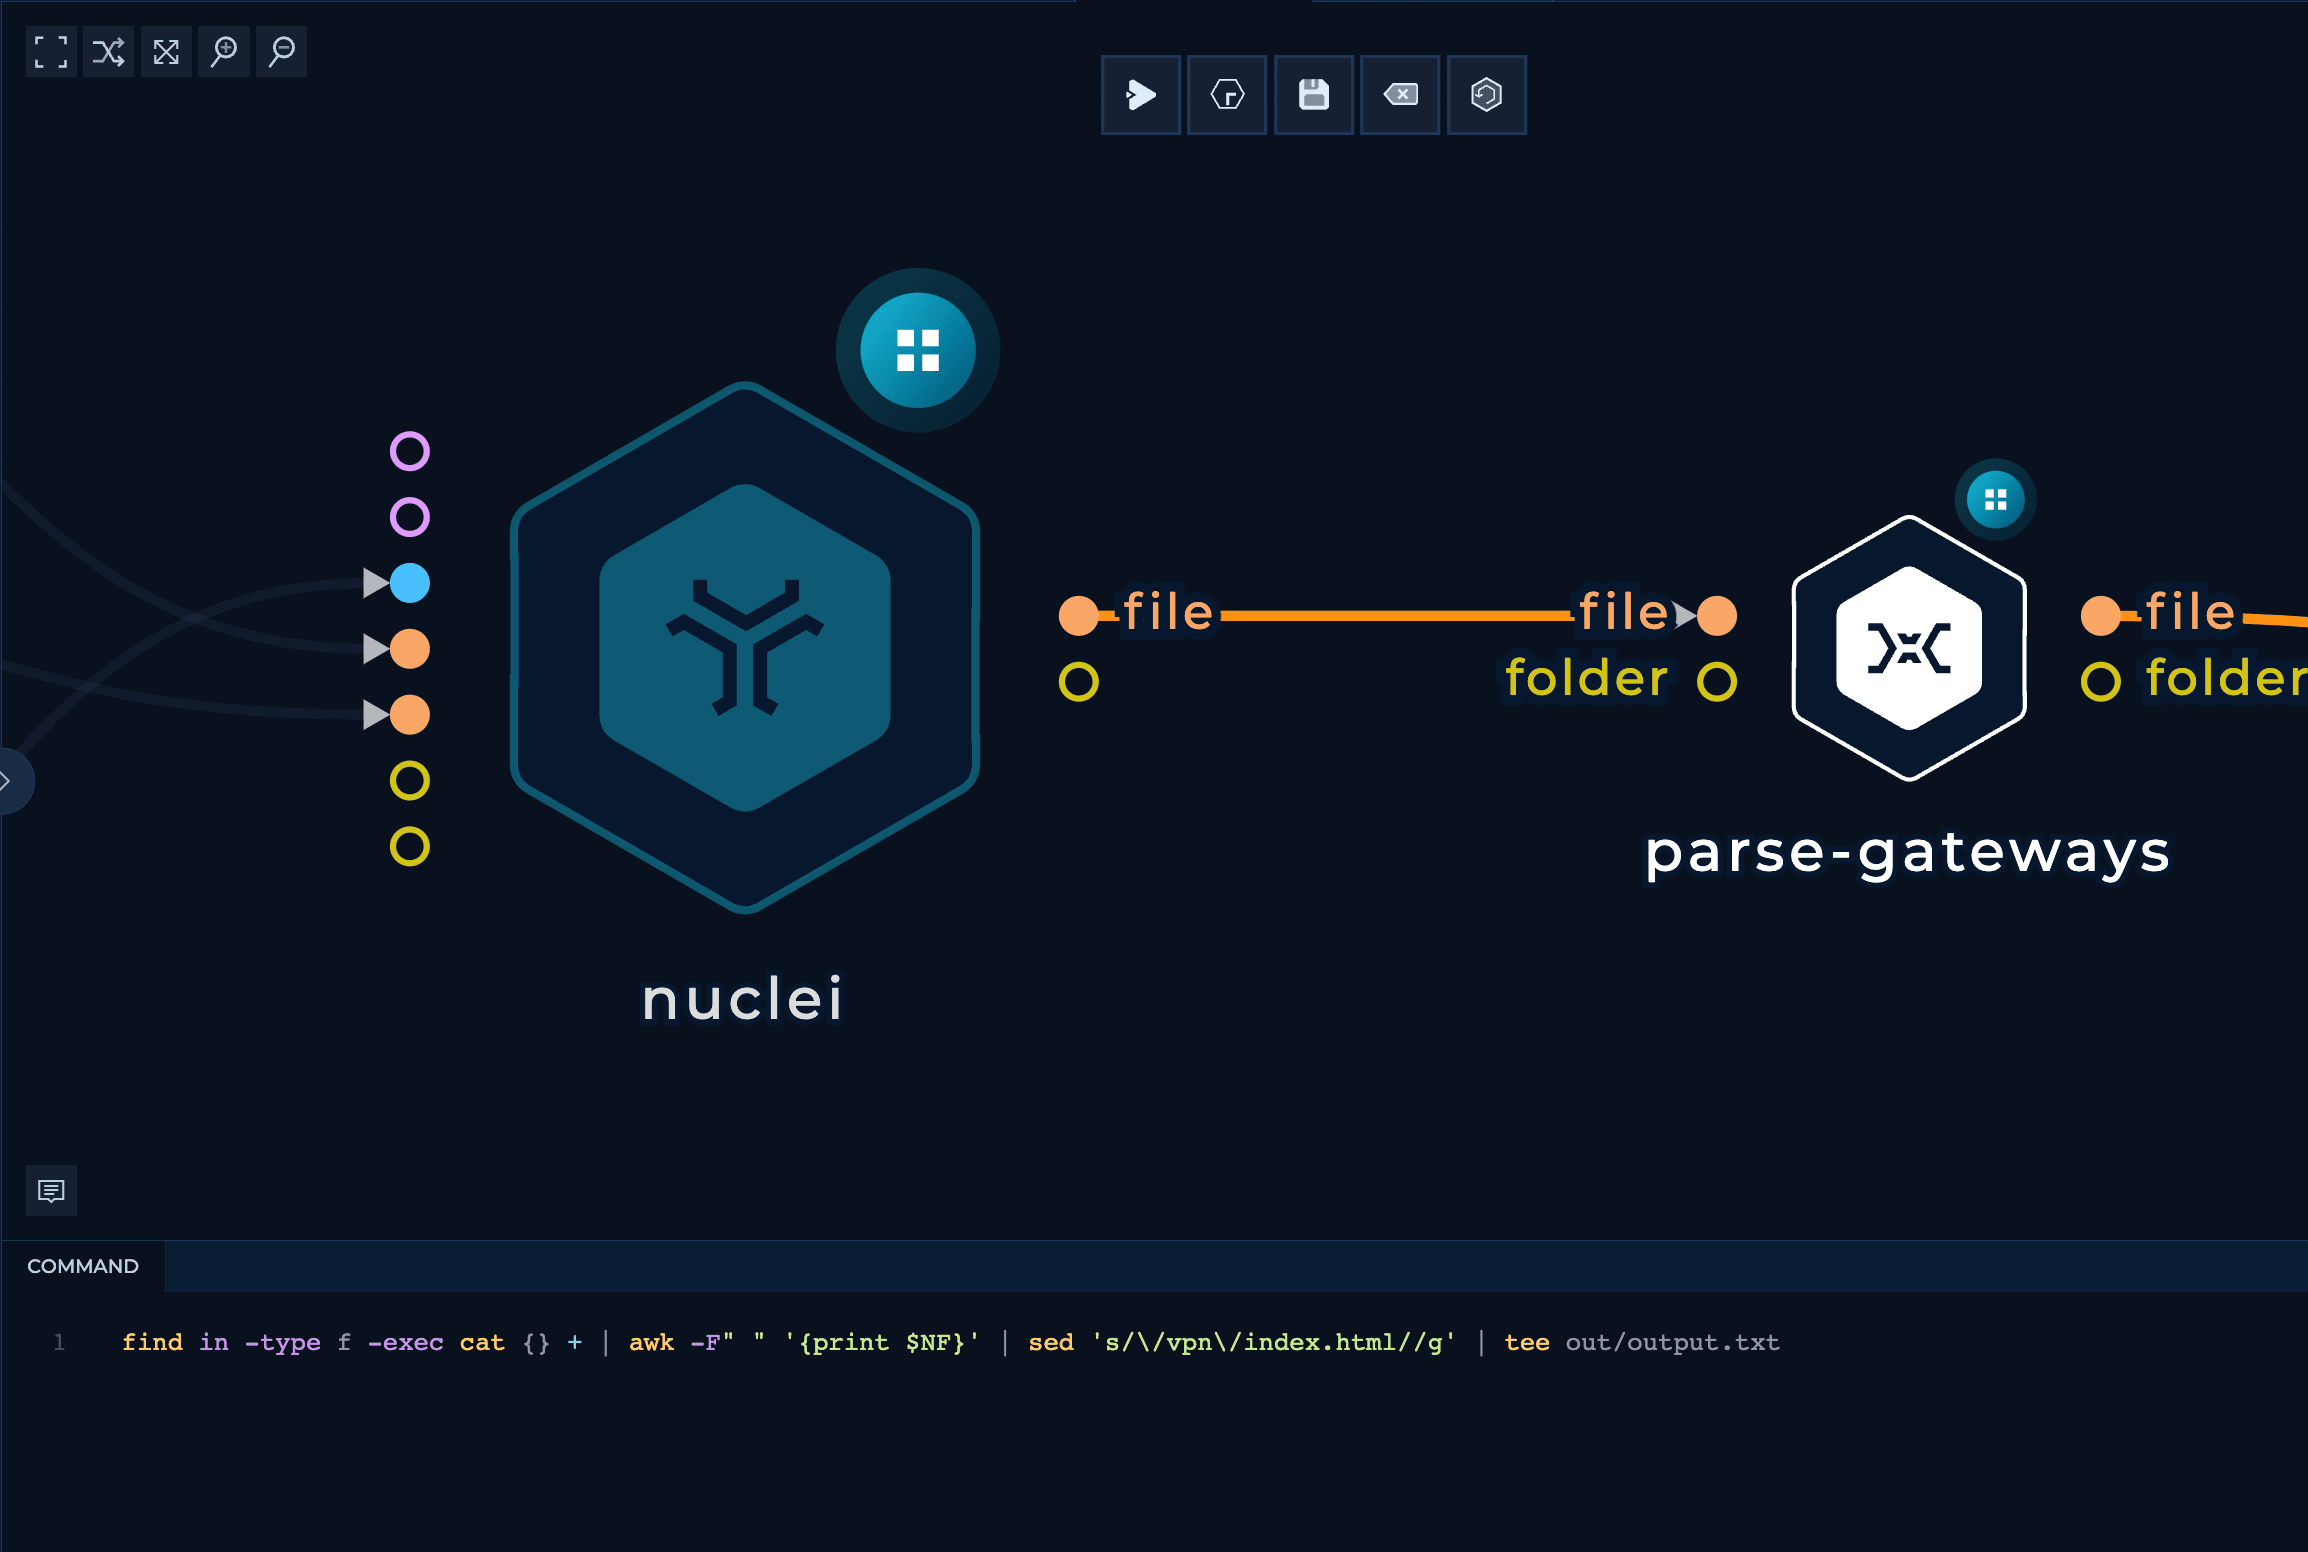Open the grid badge on the nuclei node
The image size is (2308, 1552).
918,350
